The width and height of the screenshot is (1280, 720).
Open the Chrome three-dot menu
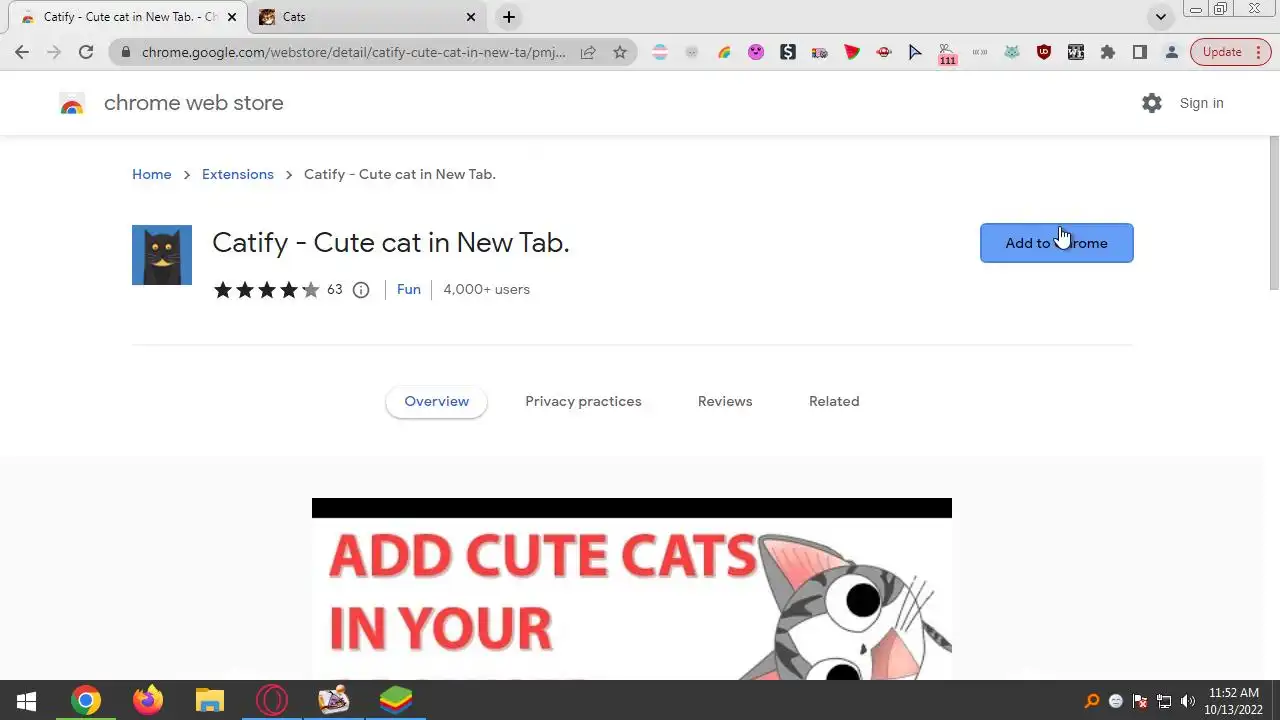tap(1258, 52)
